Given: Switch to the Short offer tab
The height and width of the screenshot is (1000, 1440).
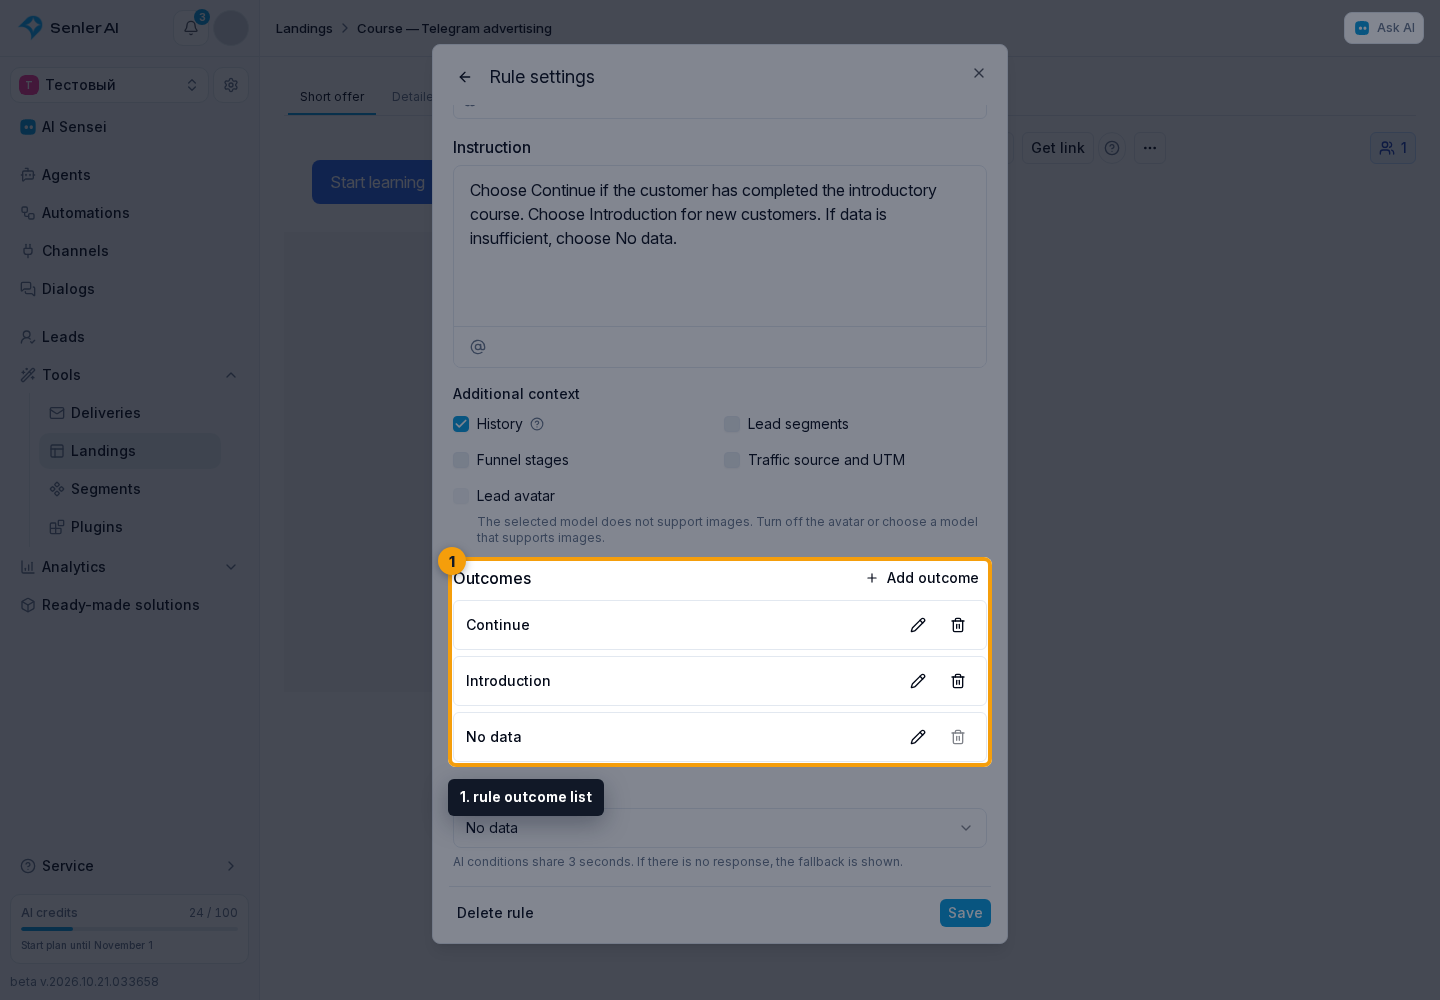Looking at the screenshot, I should pos(332,97).
